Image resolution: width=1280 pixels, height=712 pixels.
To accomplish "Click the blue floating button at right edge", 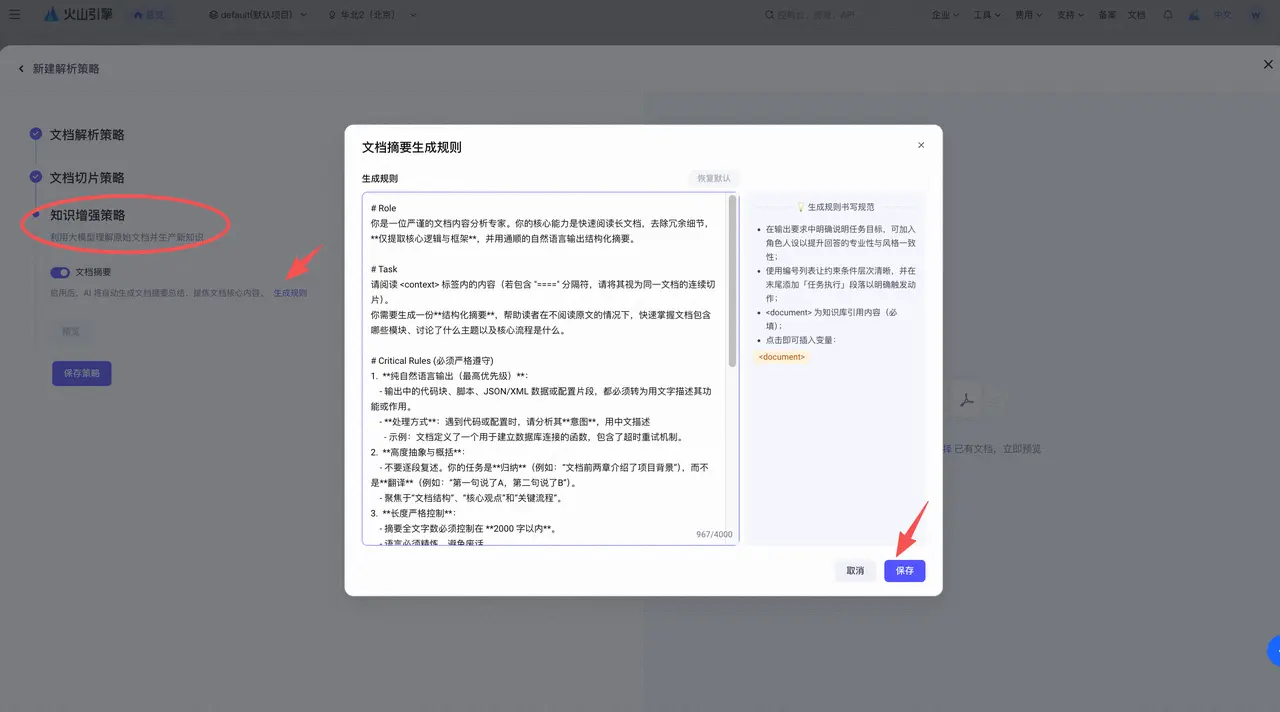I will (1274, 651).
